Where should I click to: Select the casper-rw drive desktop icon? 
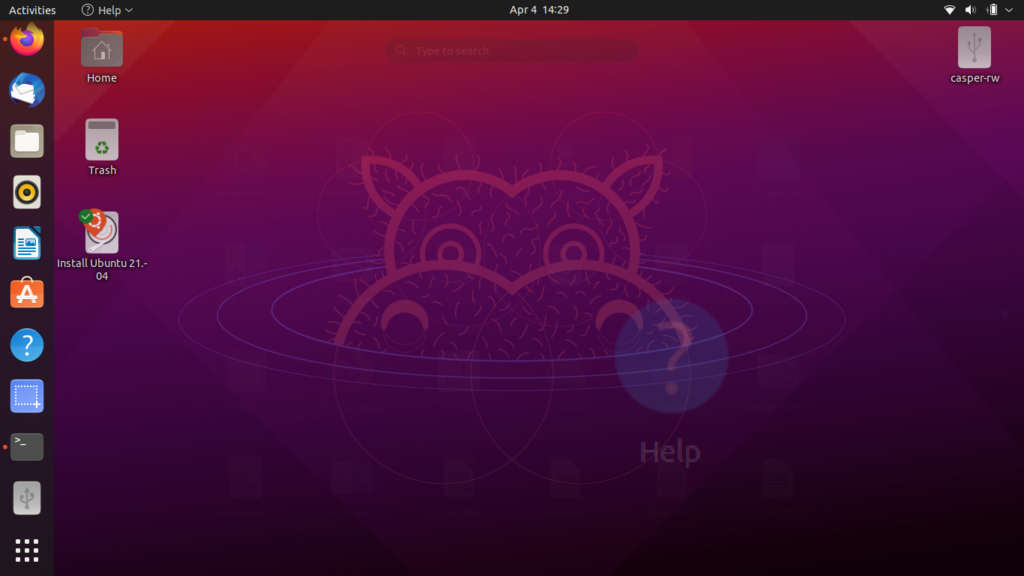pos(974,56)
